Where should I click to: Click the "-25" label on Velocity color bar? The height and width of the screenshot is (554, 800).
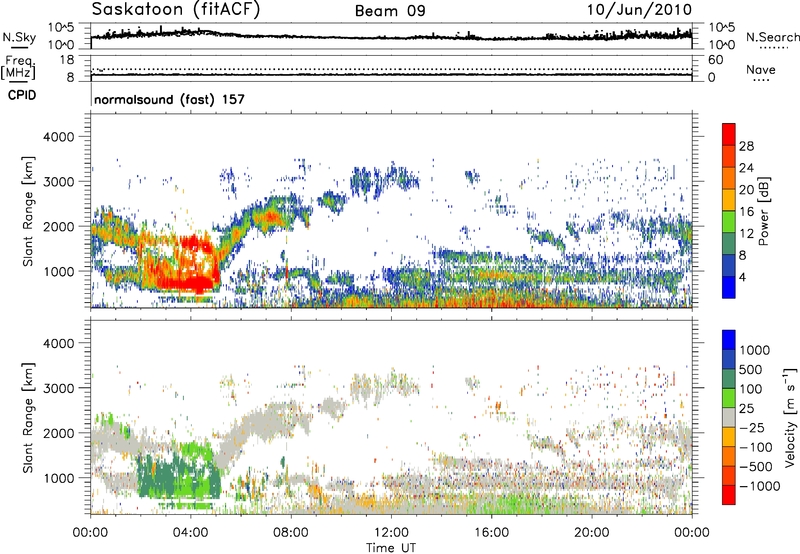(752, 427)
